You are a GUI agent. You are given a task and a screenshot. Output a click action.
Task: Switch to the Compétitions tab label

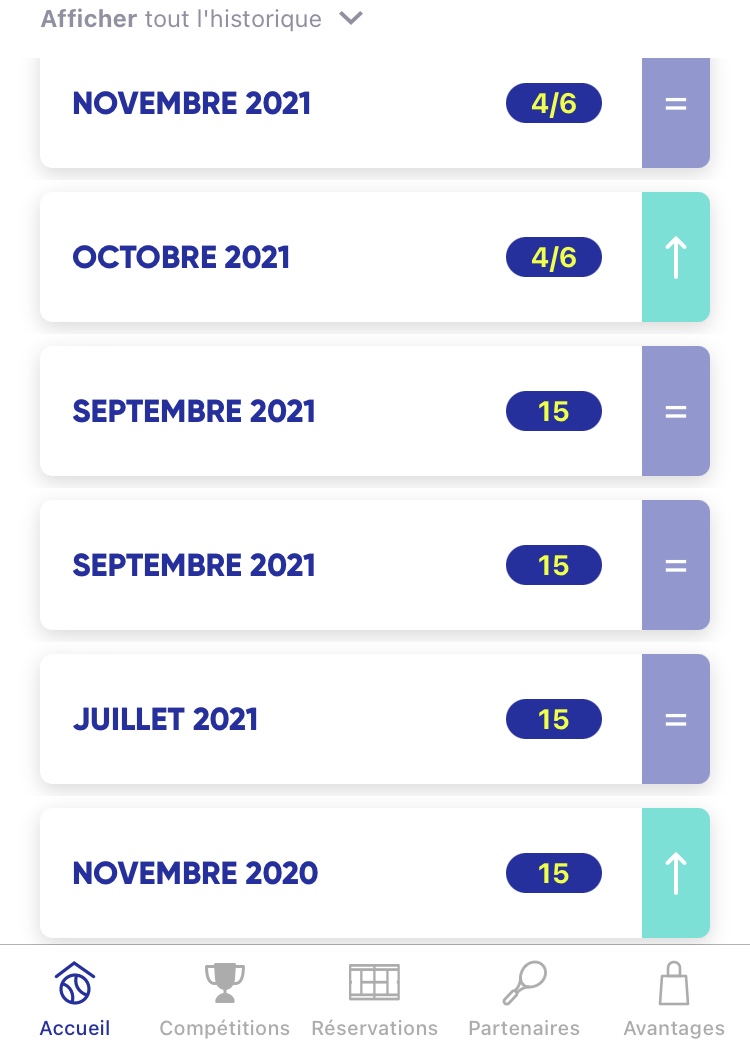point(224,1028)
